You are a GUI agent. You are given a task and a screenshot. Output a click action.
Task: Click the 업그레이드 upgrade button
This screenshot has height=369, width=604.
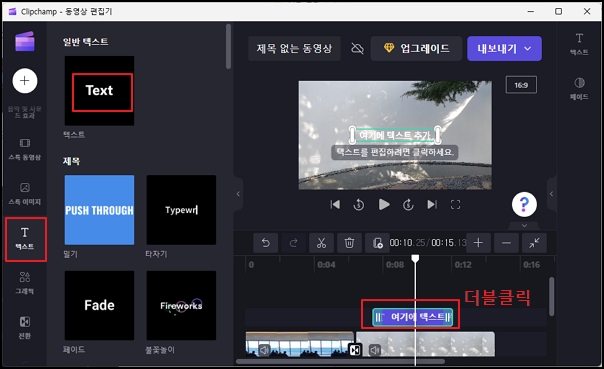[416, 49]
